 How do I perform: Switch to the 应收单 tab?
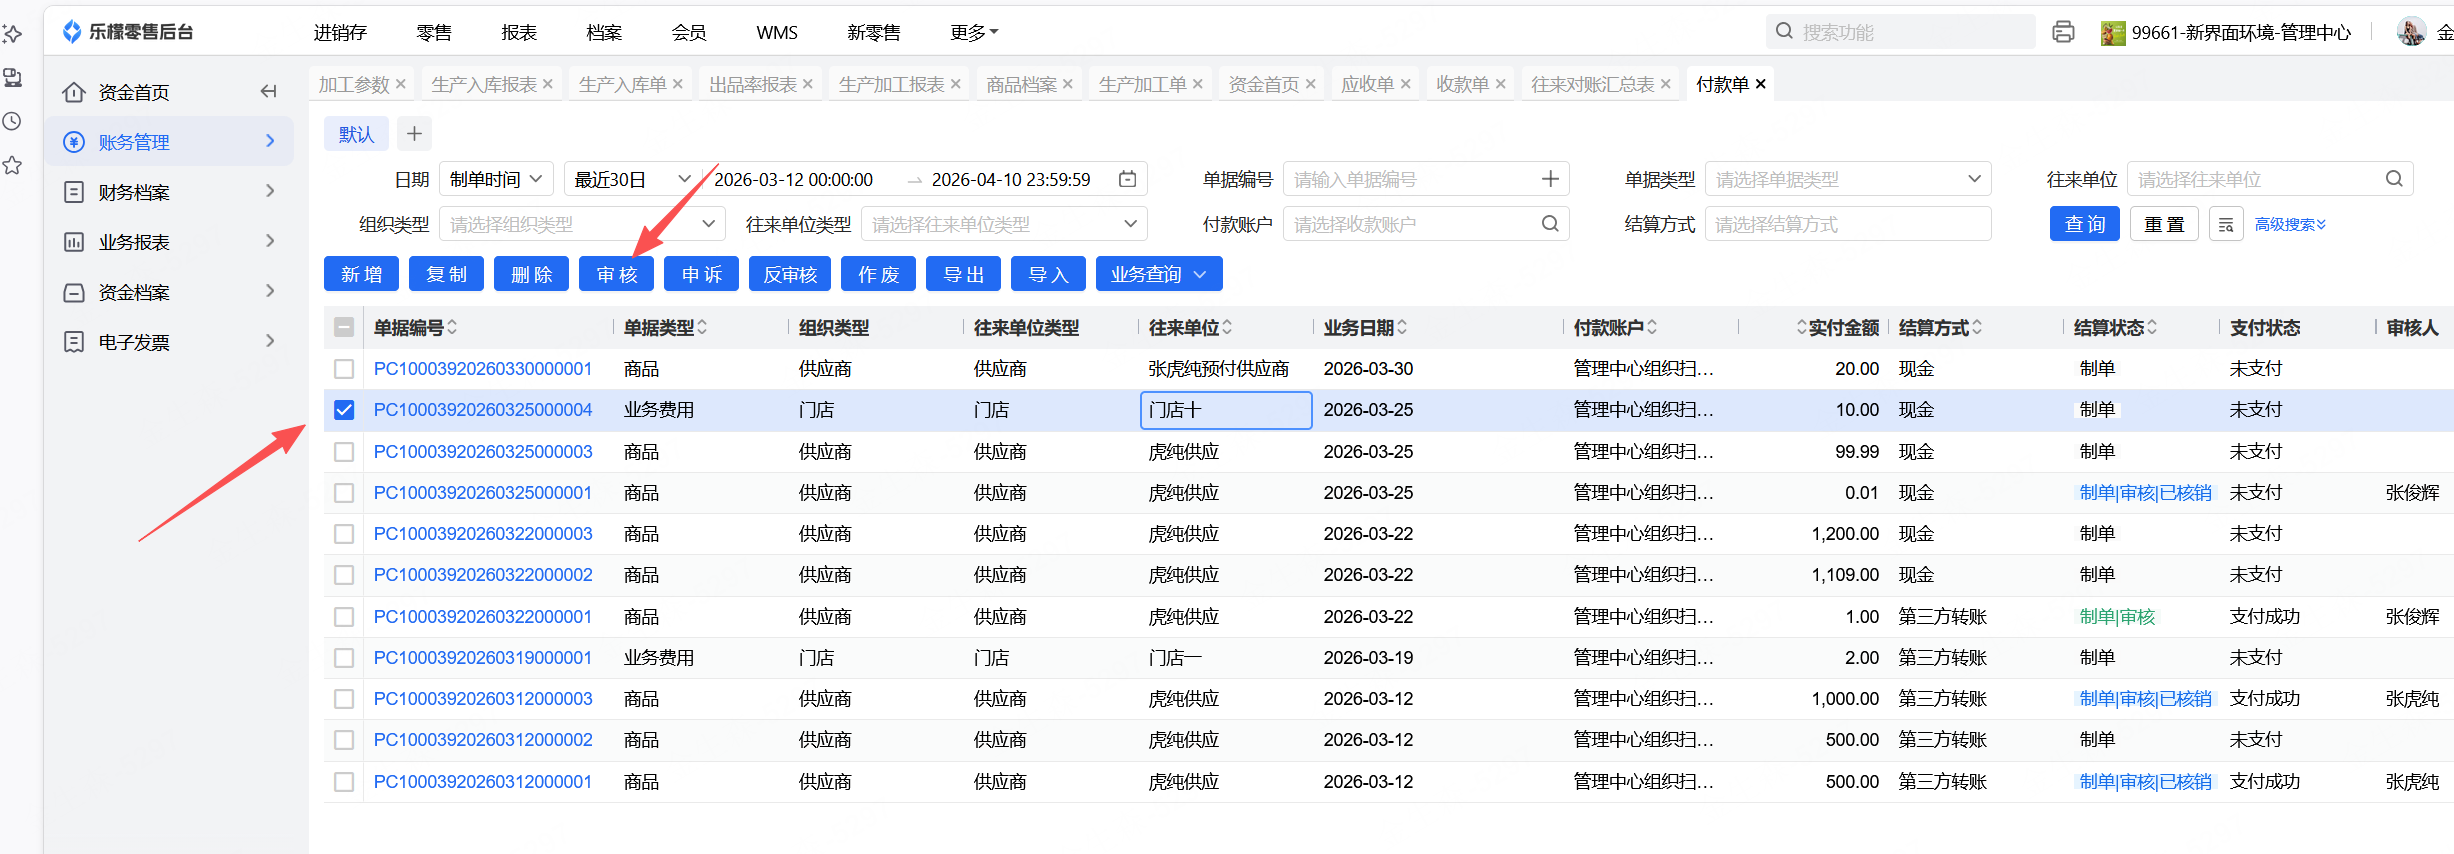click(x=1367, y=84)
